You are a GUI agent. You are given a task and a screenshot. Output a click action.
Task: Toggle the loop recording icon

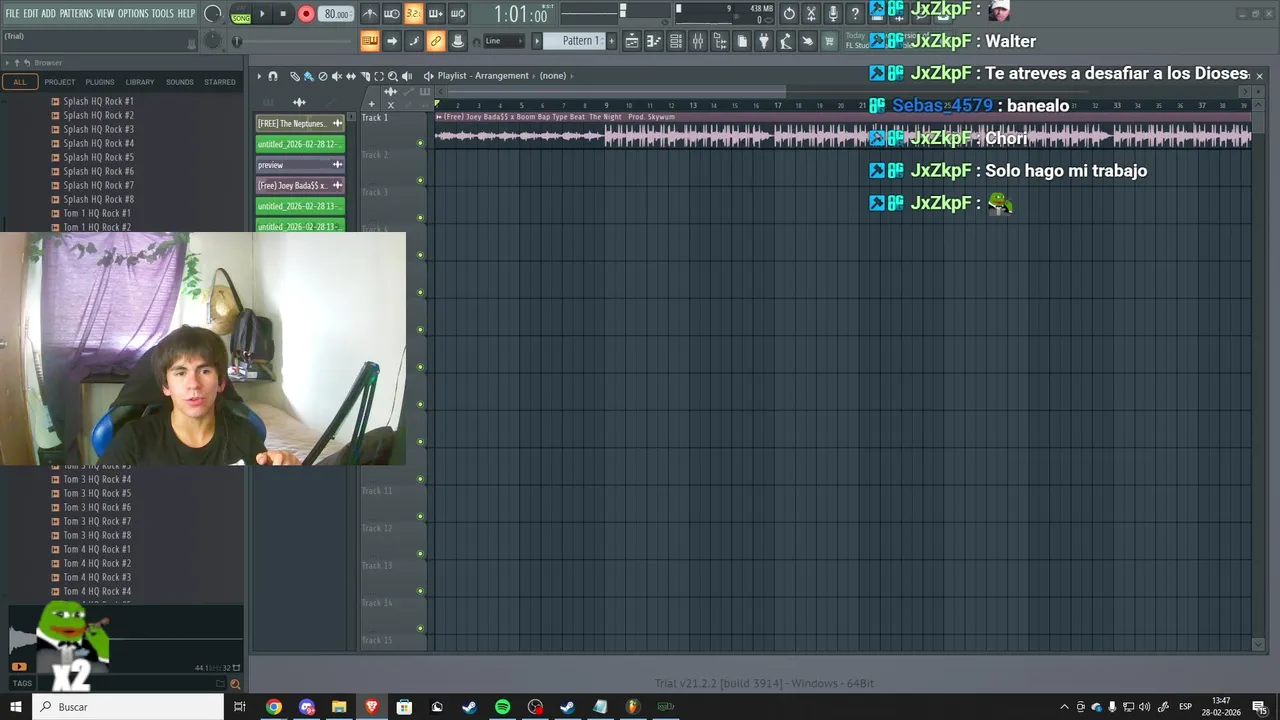pyautogui.click(x=458, y=14)
